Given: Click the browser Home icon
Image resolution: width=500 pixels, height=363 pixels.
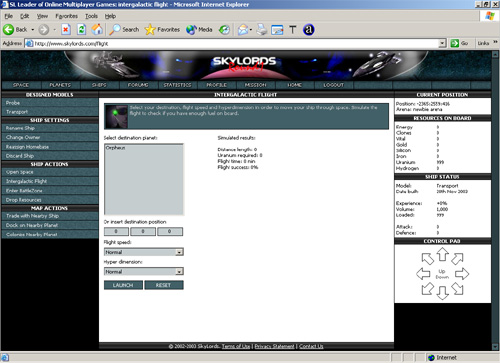Looking at the screenshot, I should (x=97, y=30).
